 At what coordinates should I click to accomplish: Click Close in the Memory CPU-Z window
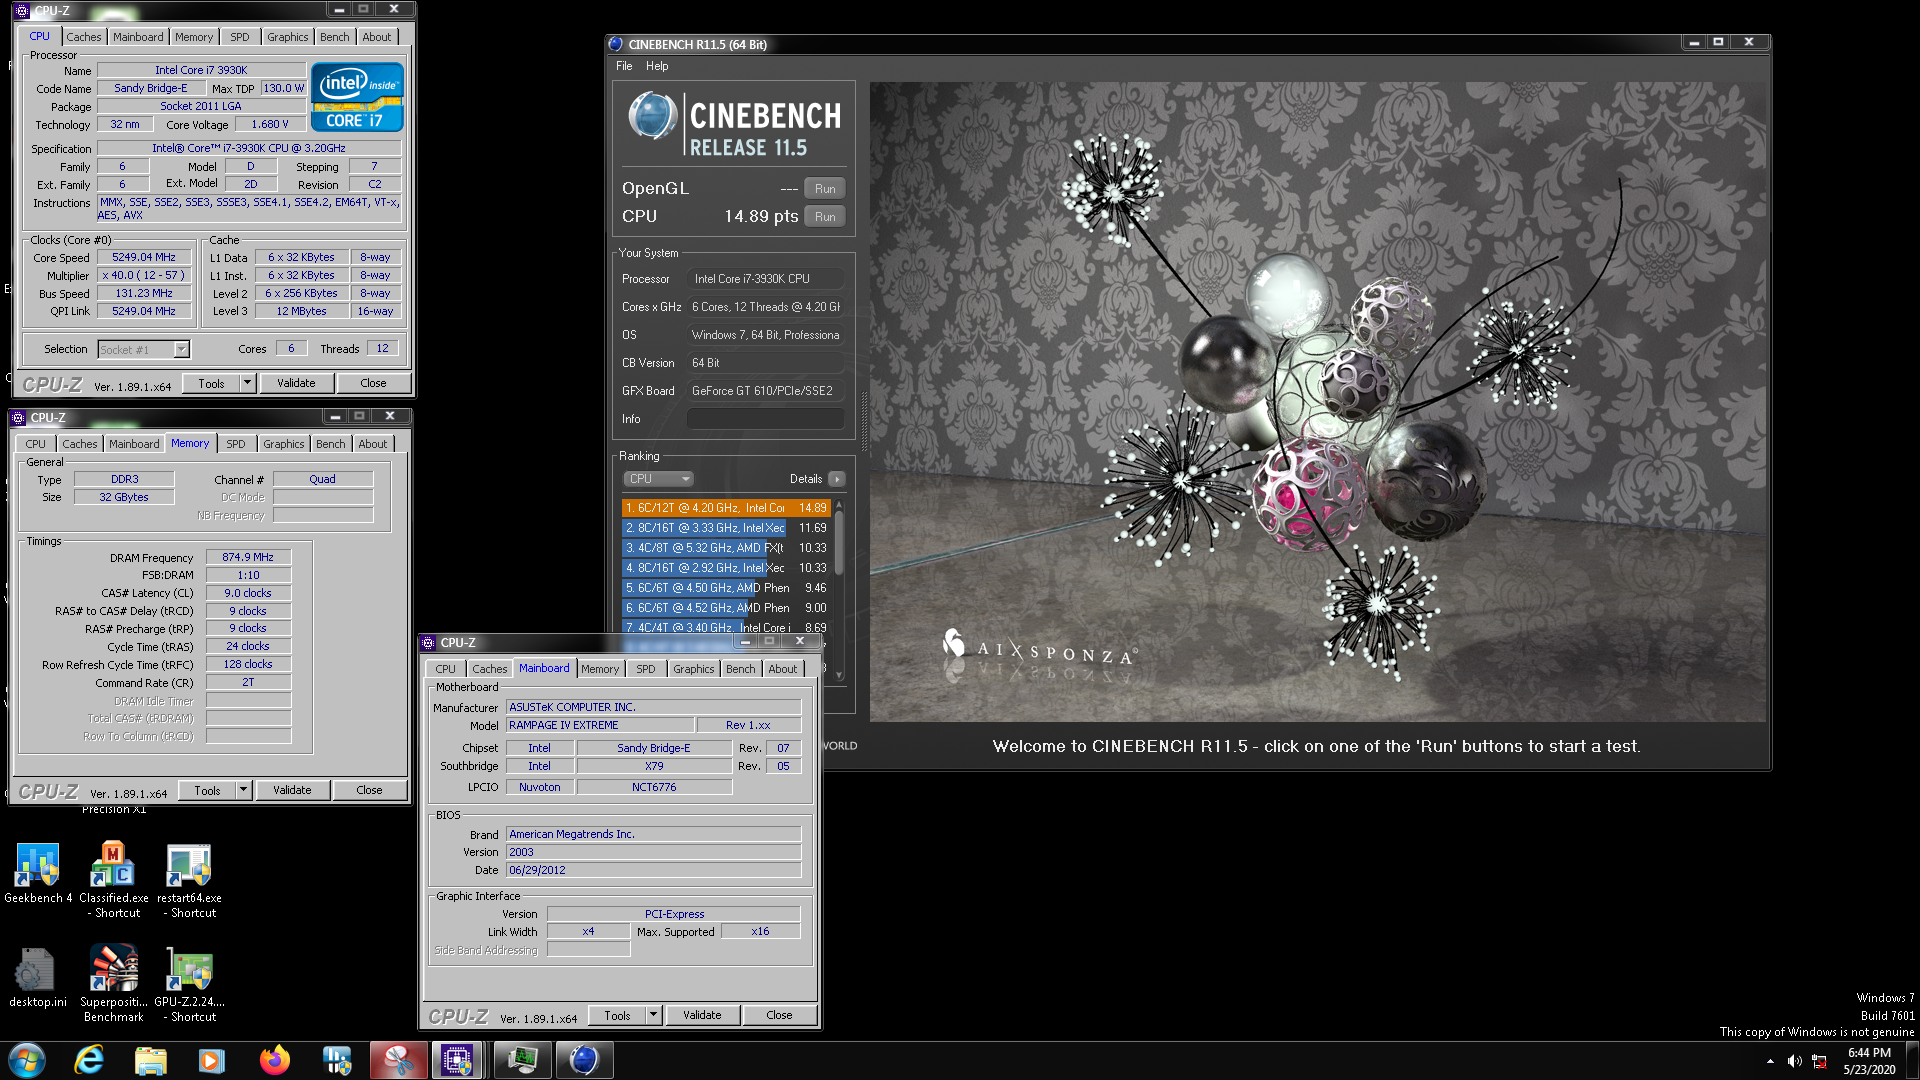tap(369, 790)
